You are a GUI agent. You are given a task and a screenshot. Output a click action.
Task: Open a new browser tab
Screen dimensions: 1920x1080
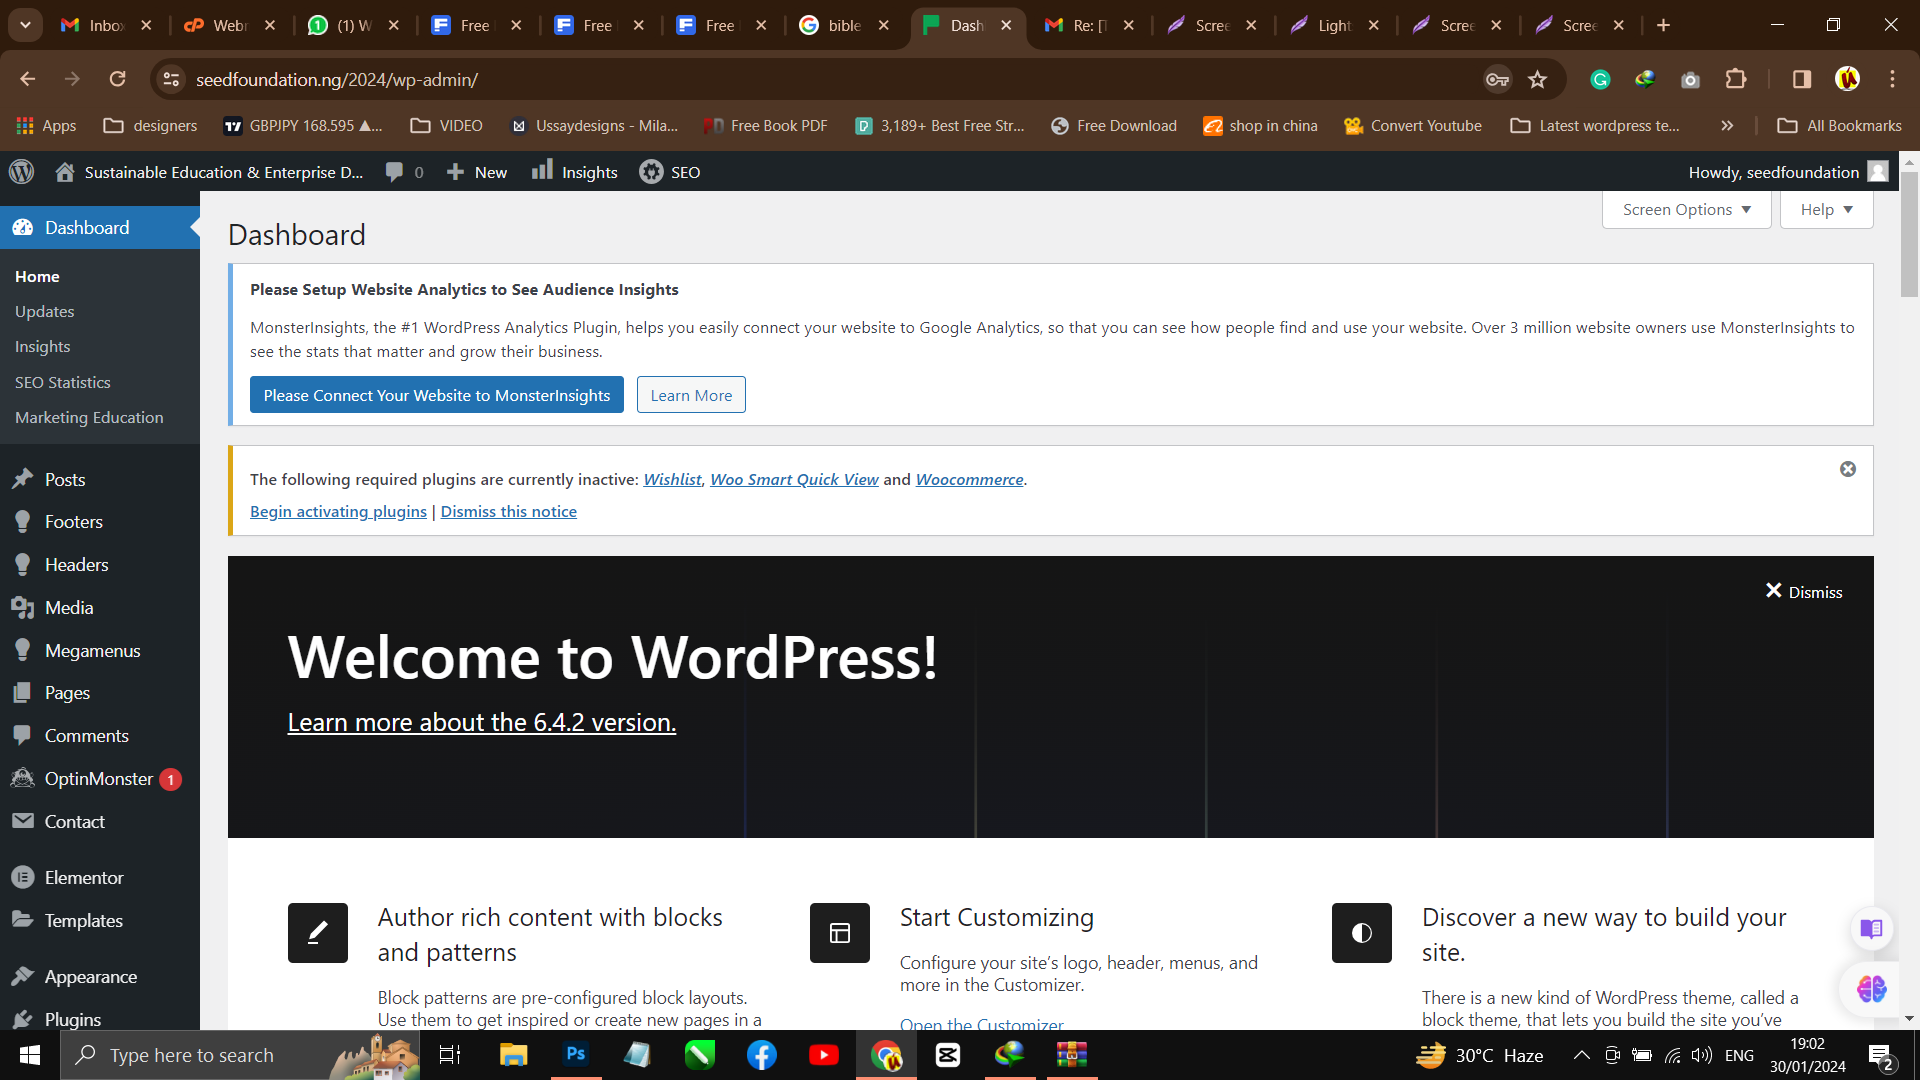coord(1664,25)
